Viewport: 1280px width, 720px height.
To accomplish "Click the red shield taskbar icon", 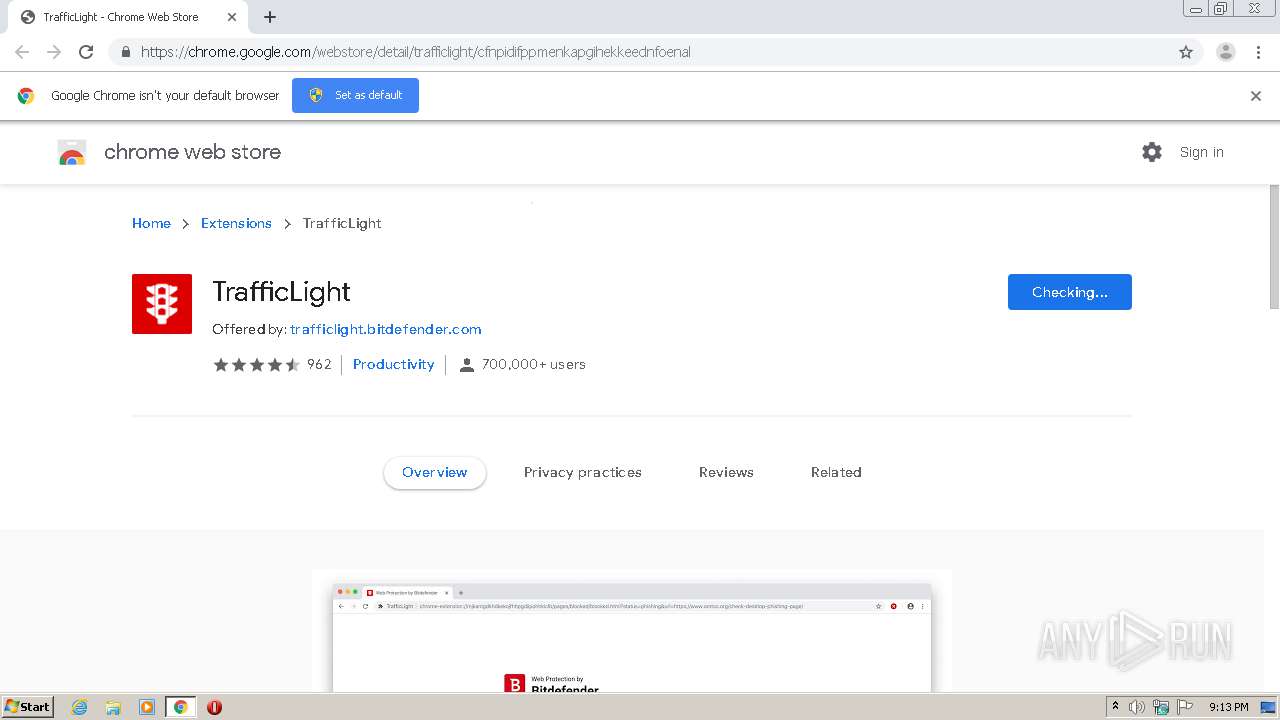I will (214, 707).
